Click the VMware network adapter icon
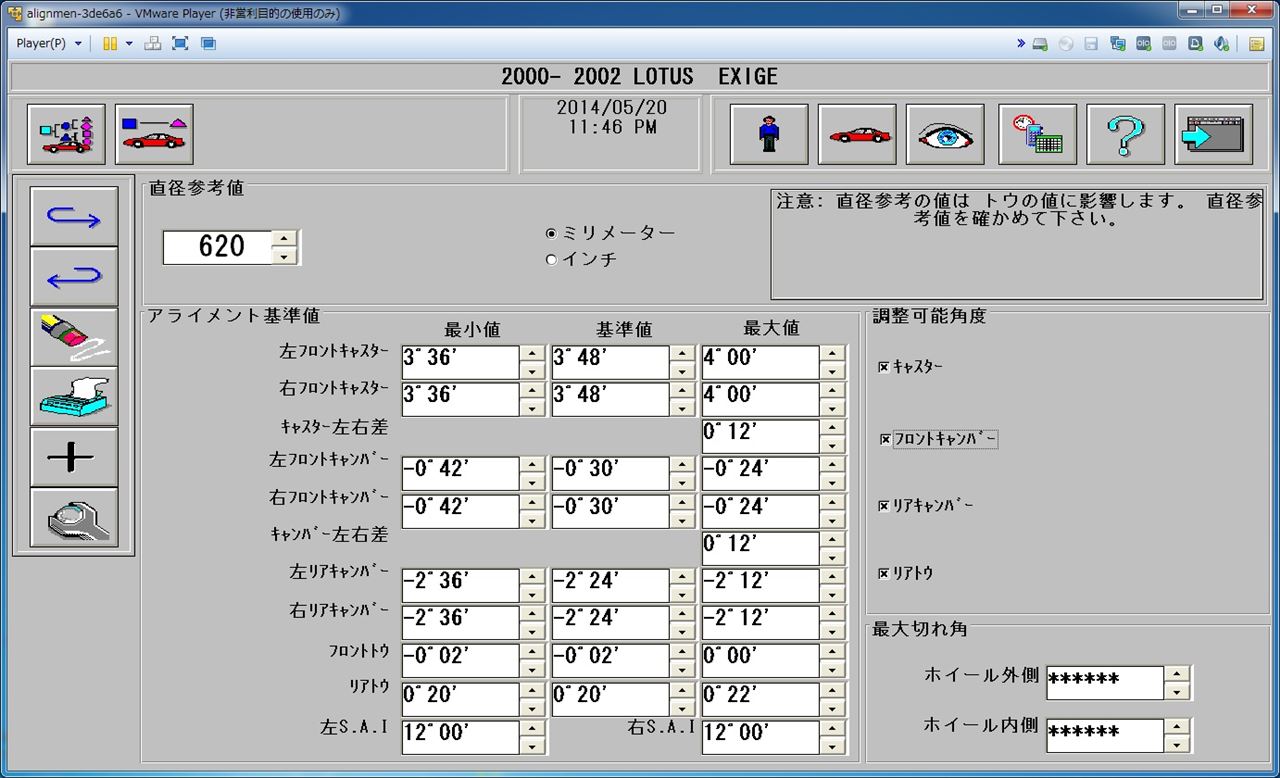The height and width of the screenshot is (778, 1280). coord(1117,44)
